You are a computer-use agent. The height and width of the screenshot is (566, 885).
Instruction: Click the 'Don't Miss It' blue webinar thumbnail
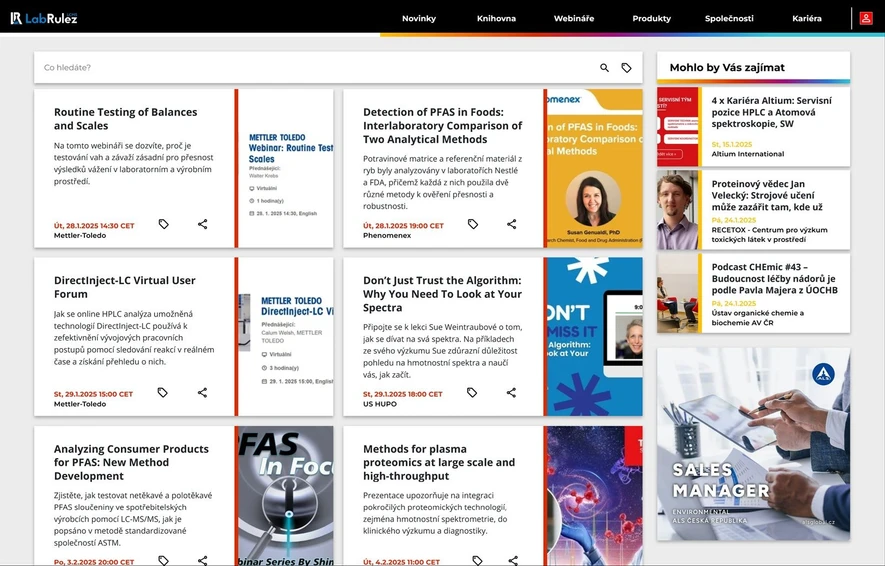pos(595,336)
